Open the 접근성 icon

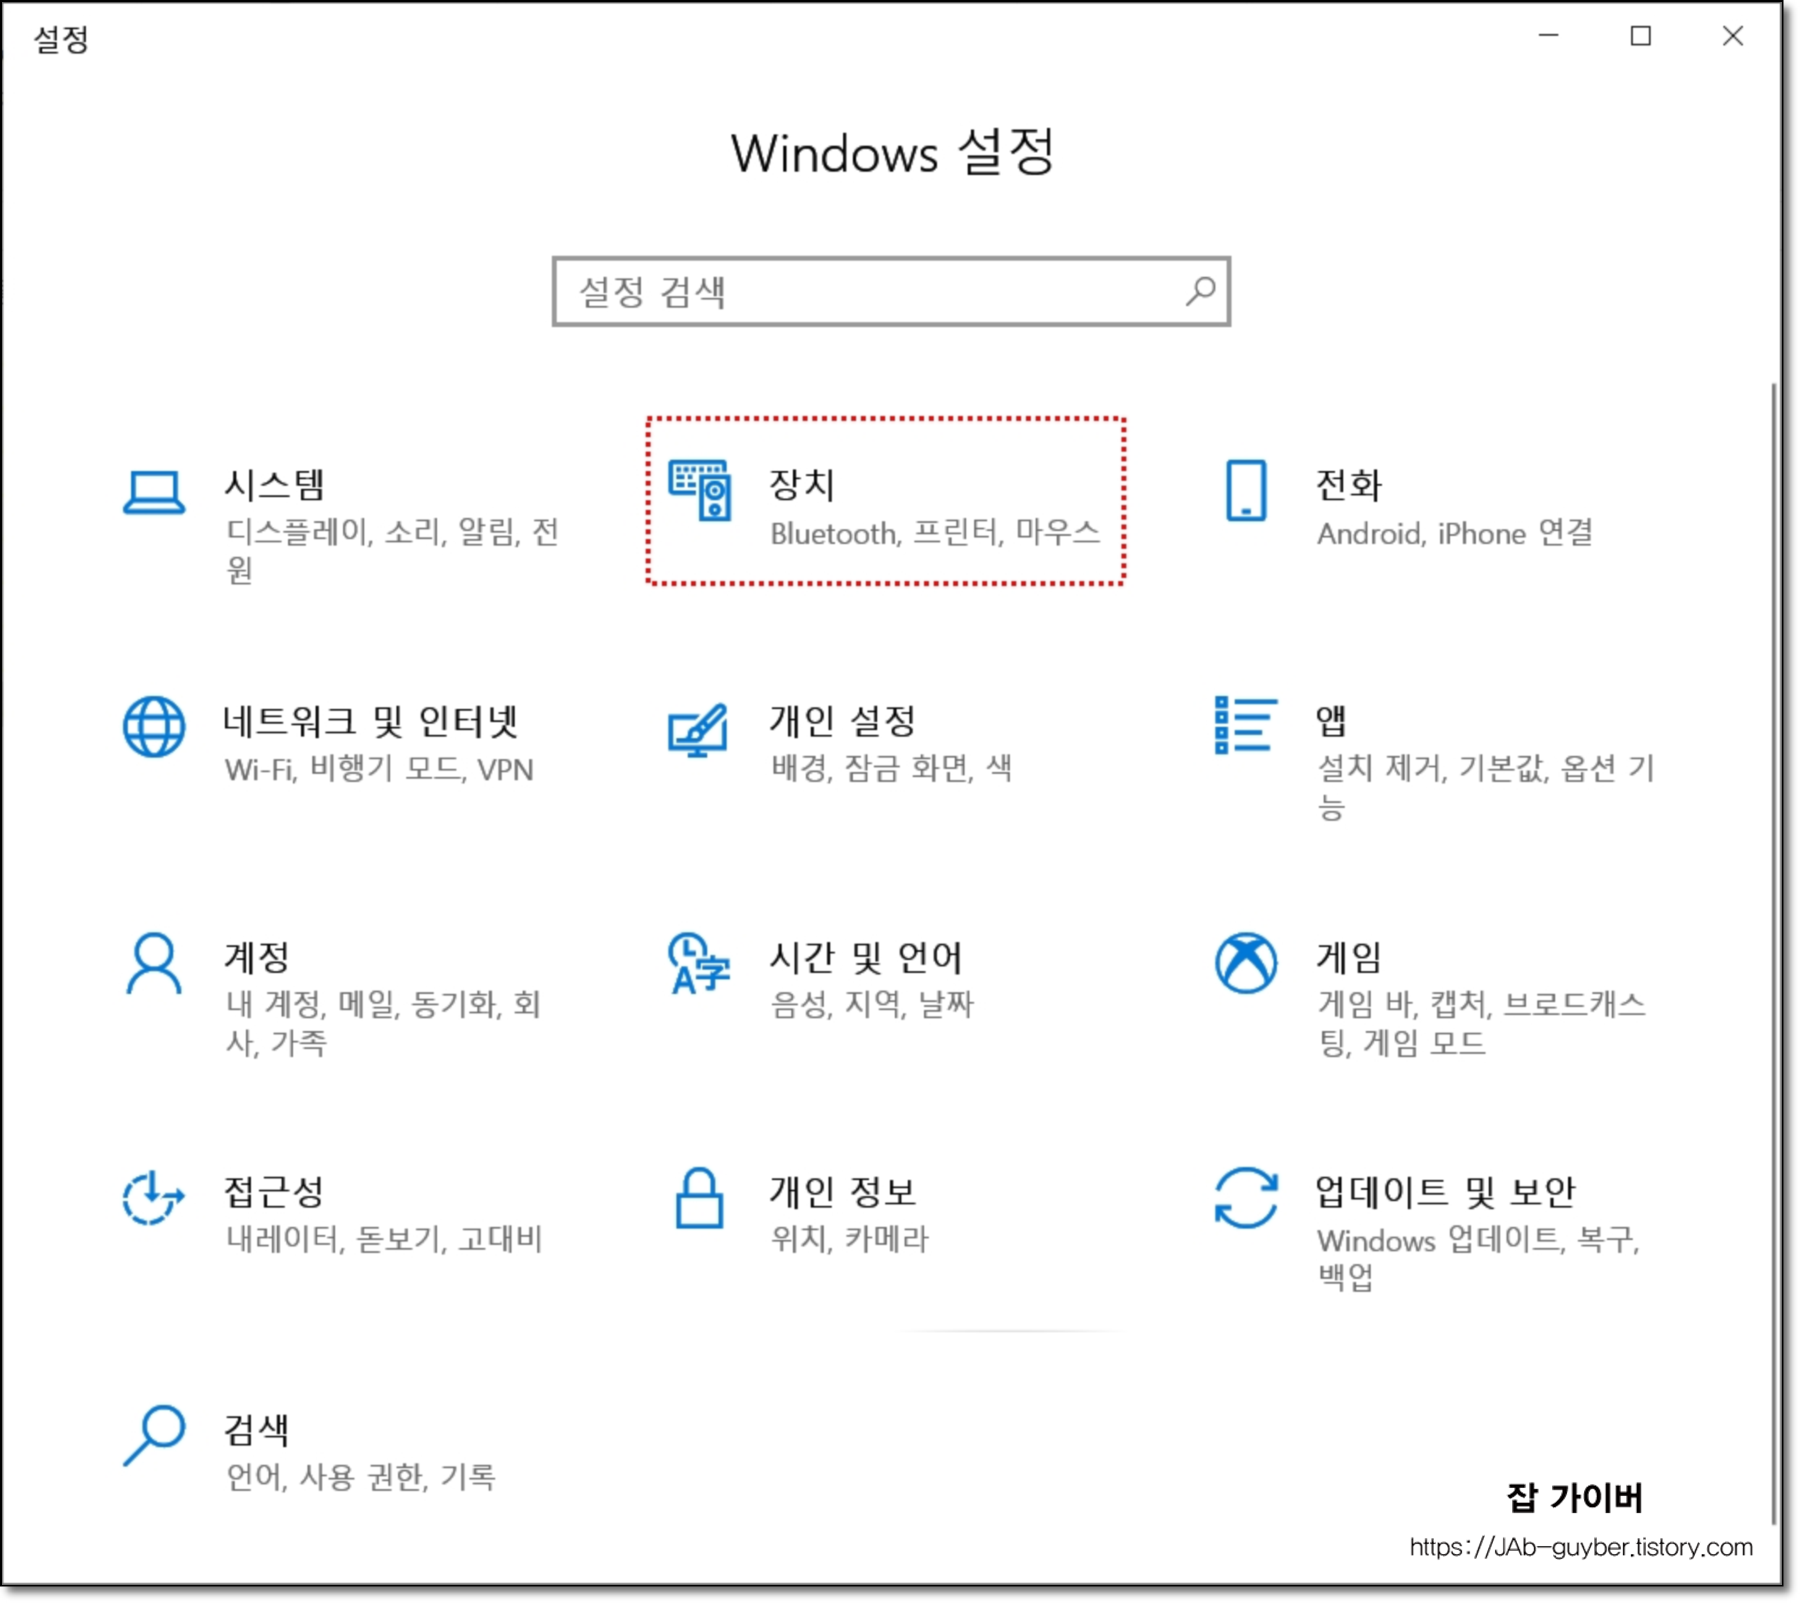153,1198
